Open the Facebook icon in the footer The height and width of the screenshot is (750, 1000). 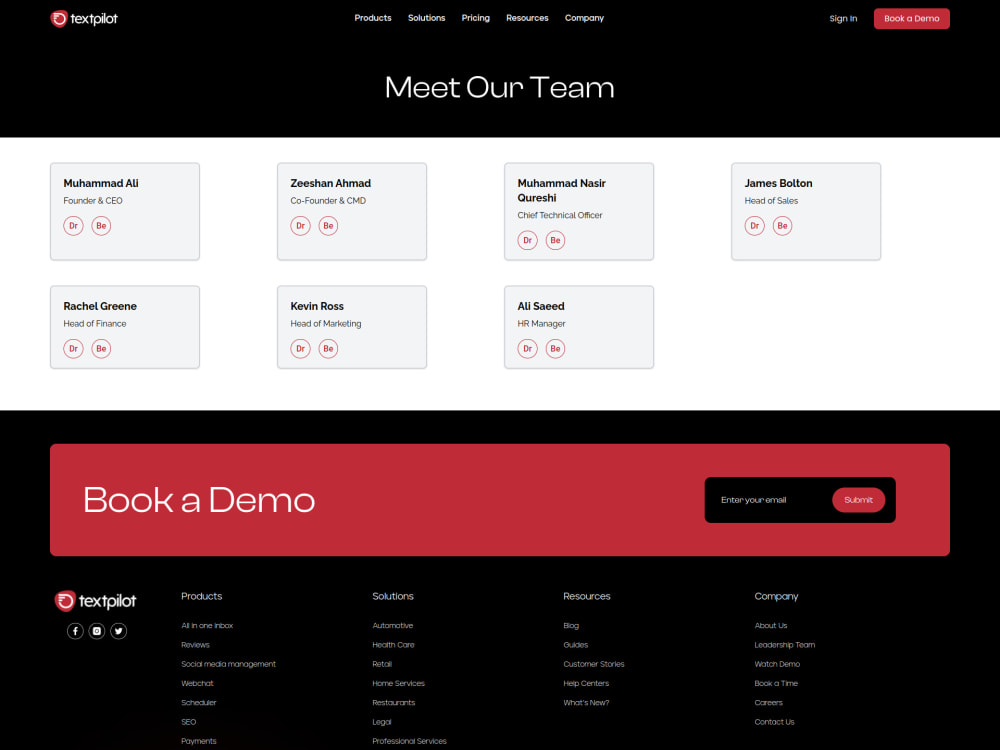point(75,631)
